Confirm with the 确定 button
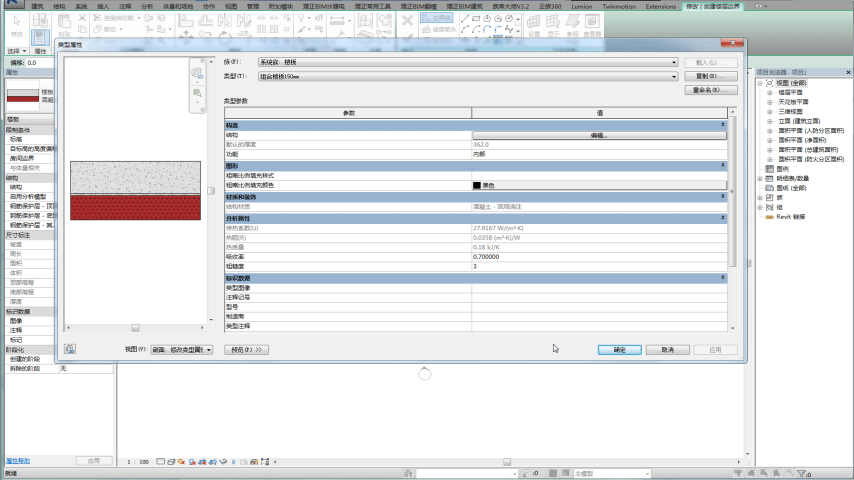 click(x=619, y=350)
